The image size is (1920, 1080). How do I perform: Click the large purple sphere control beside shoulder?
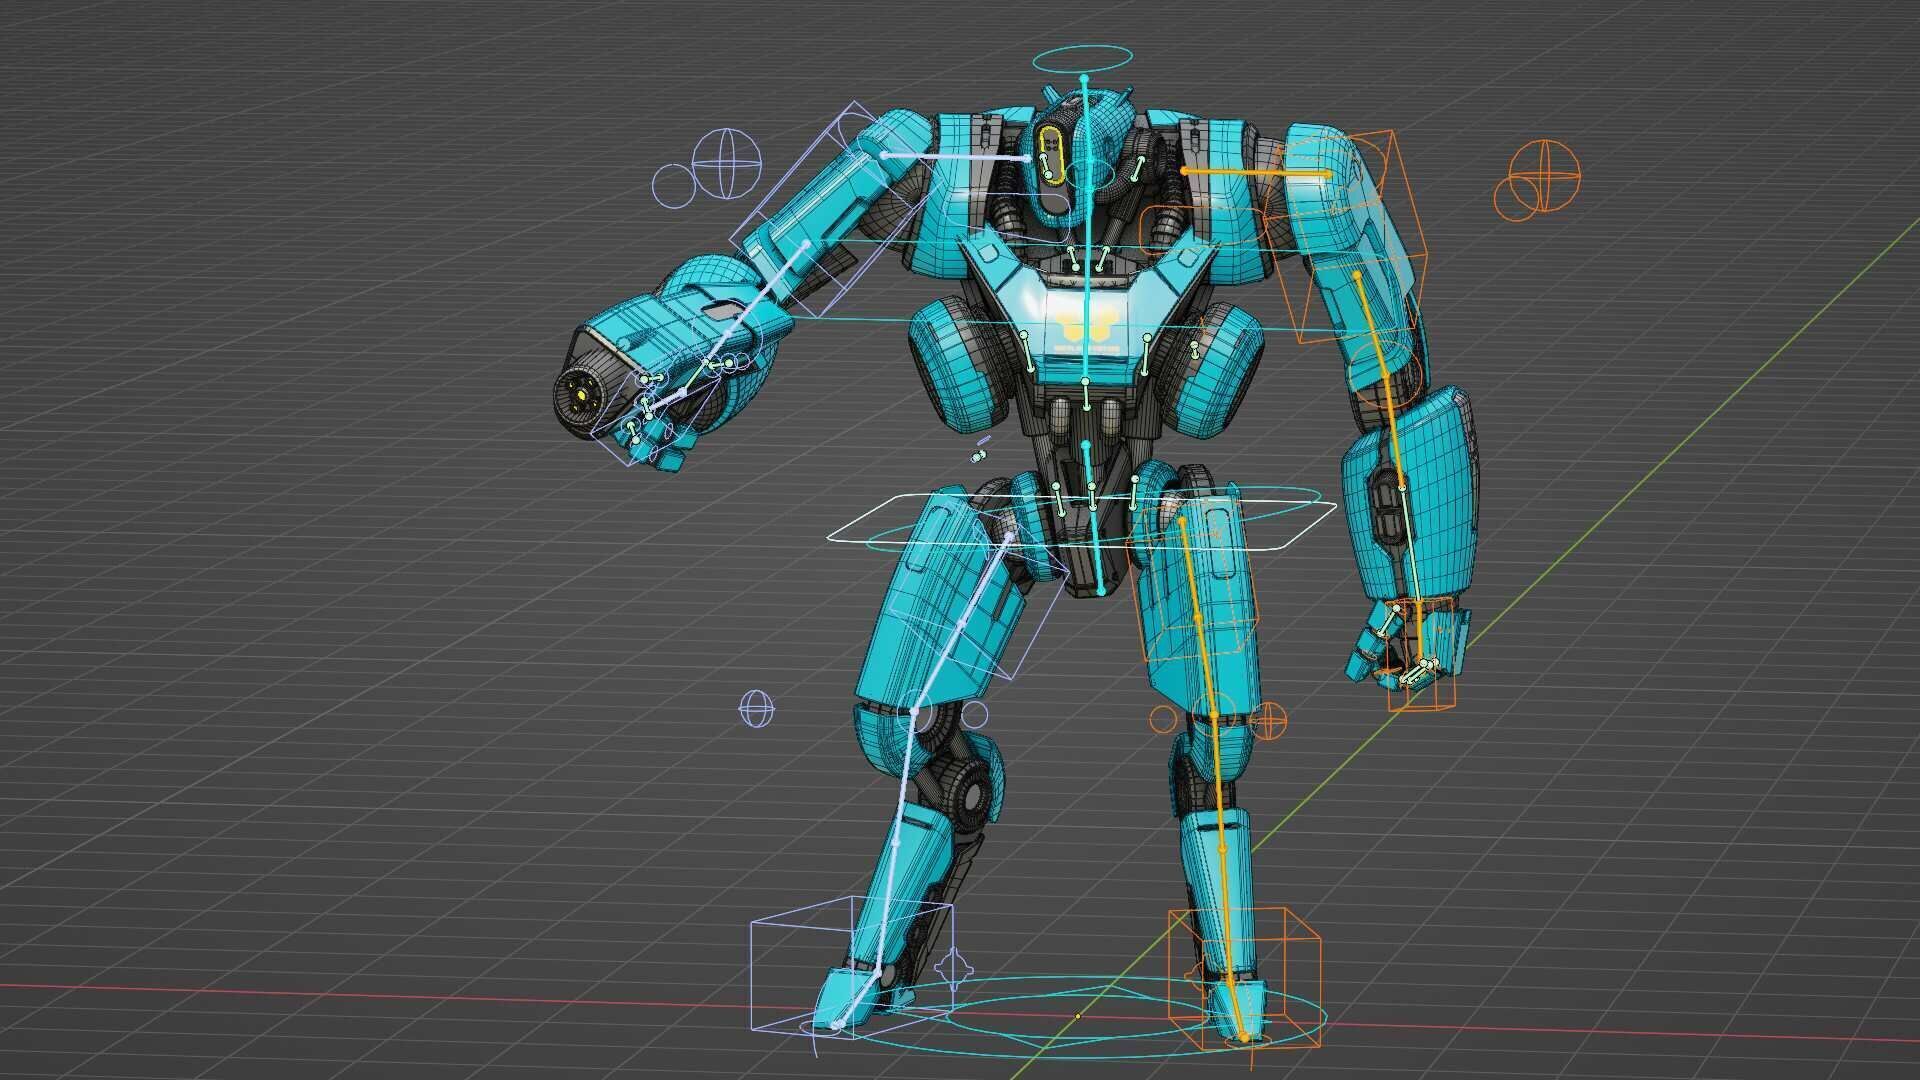[x=727, y=165]
